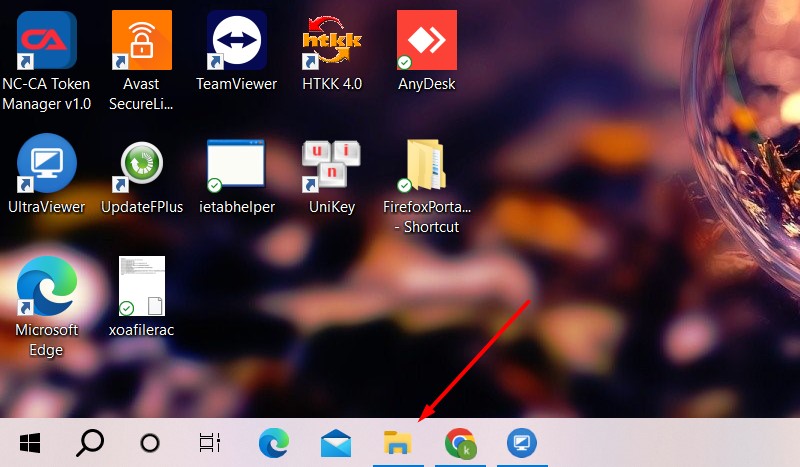Open taskbar Search magnifier
Screen dimensions: 800x467
point(90,443)
